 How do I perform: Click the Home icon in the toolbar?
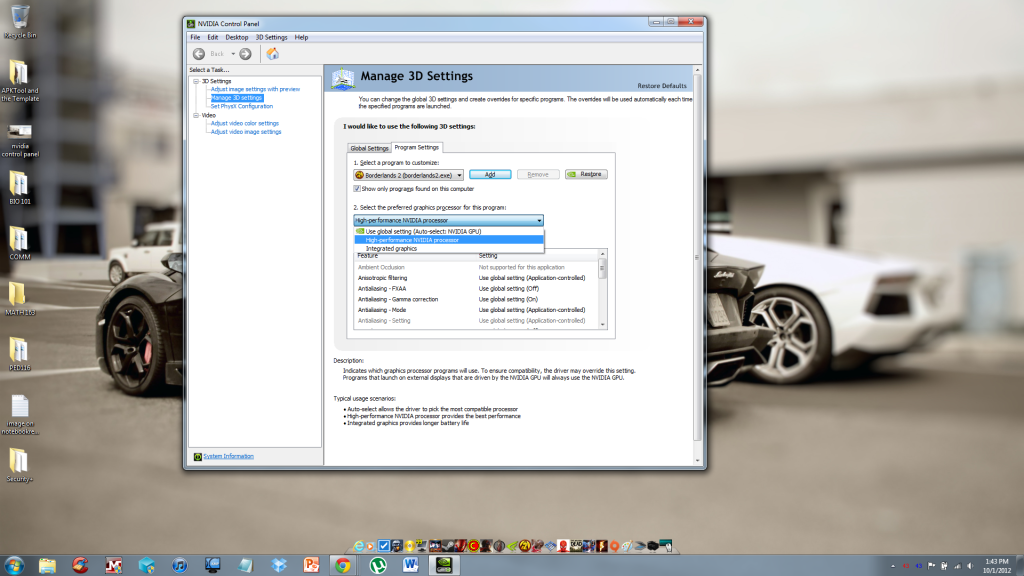pos(272,54)
